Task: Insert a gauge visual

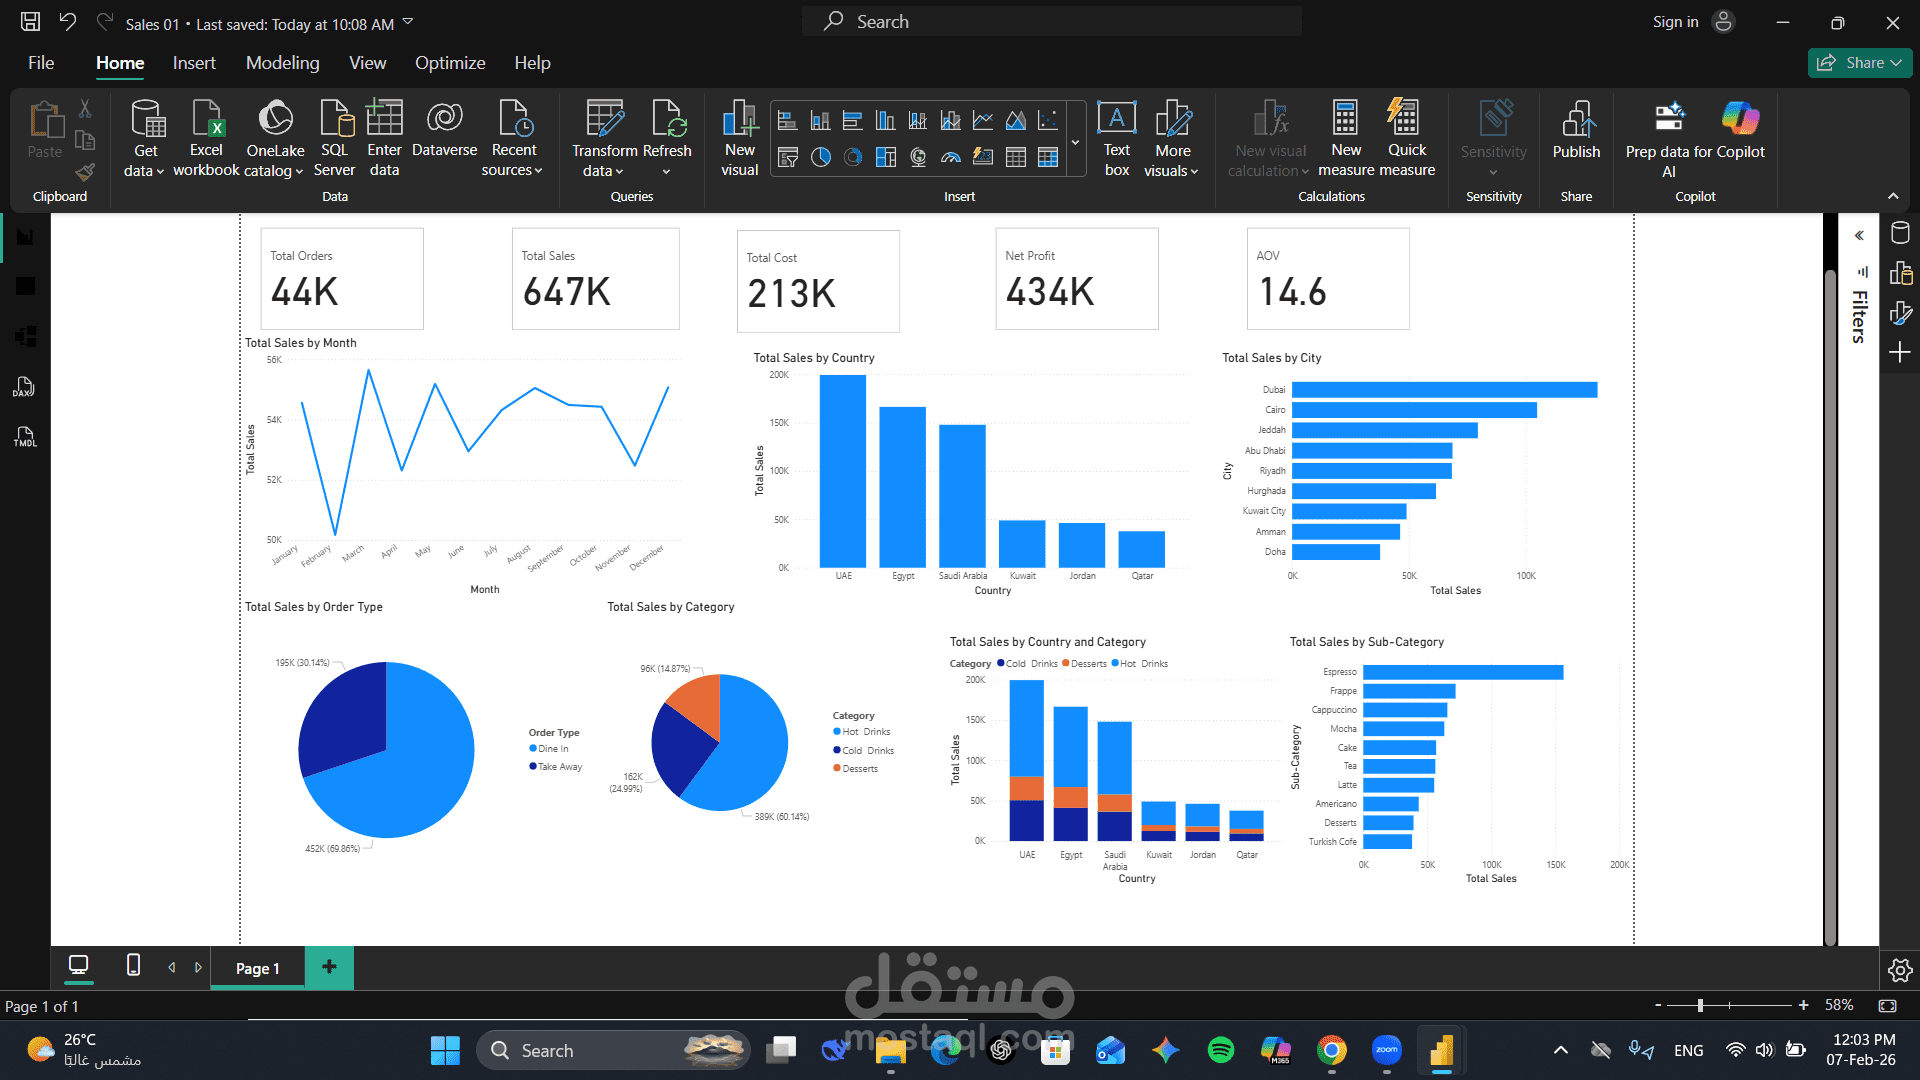Action: pyautogui.click(x=951, y=157)
